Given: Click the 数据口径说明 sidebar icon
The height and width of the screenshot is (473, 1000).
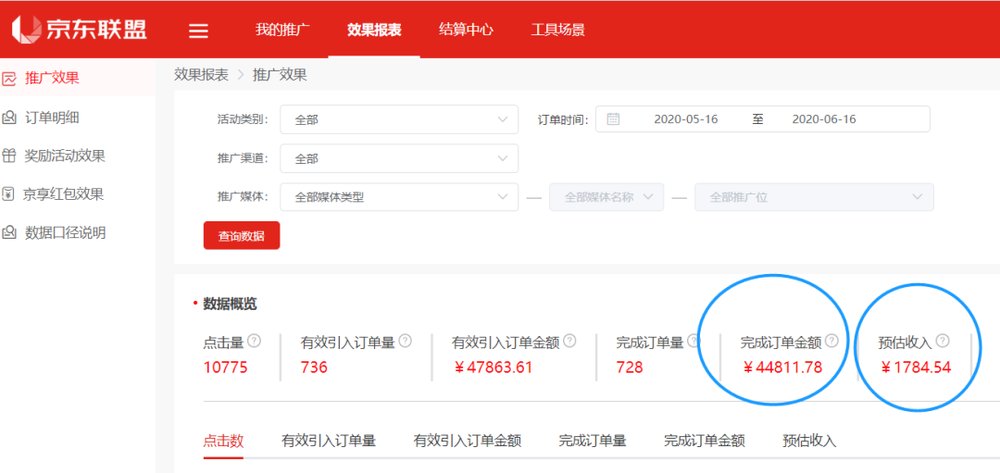Looking at the screenshot, I should (9, 233).
